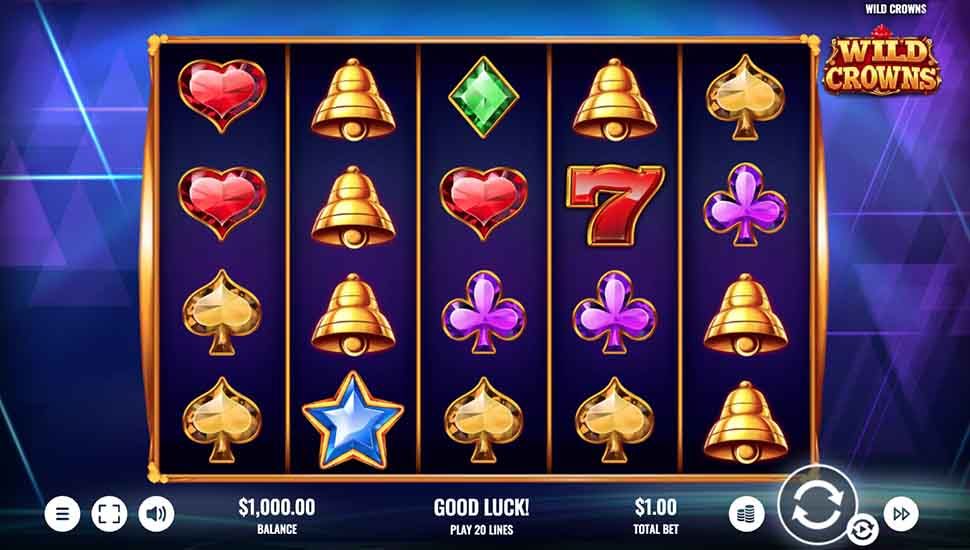Screen dimensions: 970x550
Task: Click the purple club on the fifth reel
Action: coord(745,205)
